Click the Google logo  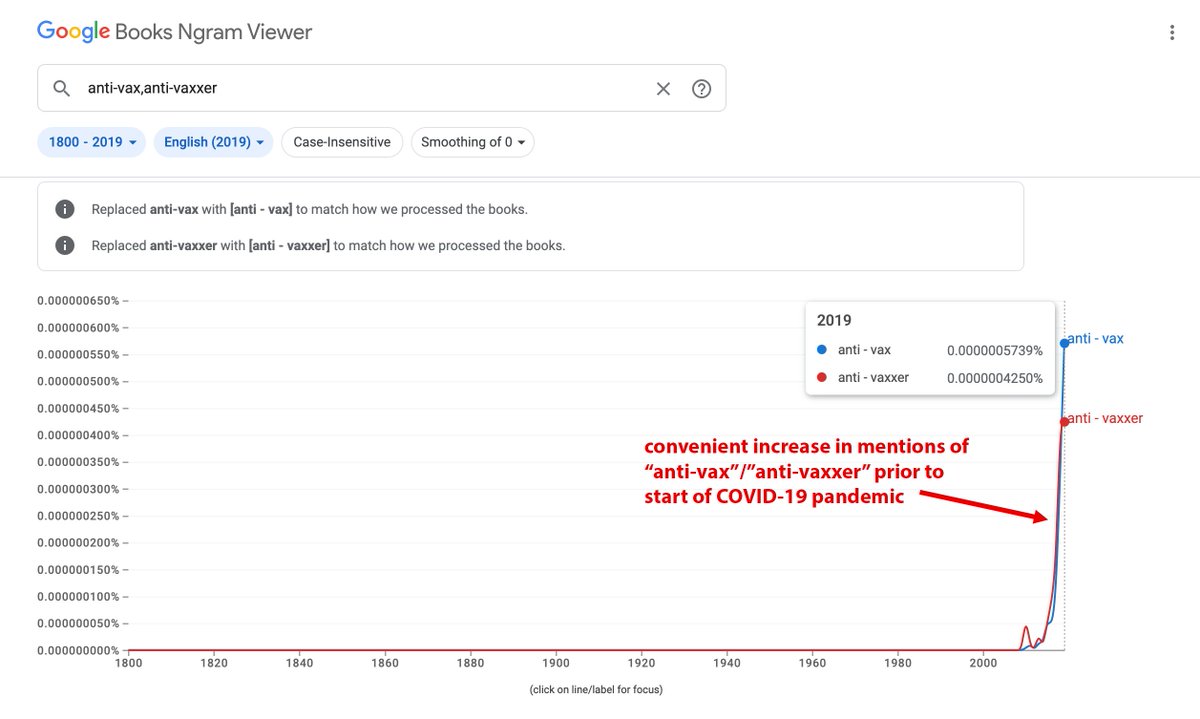click(x=73, y=32)
